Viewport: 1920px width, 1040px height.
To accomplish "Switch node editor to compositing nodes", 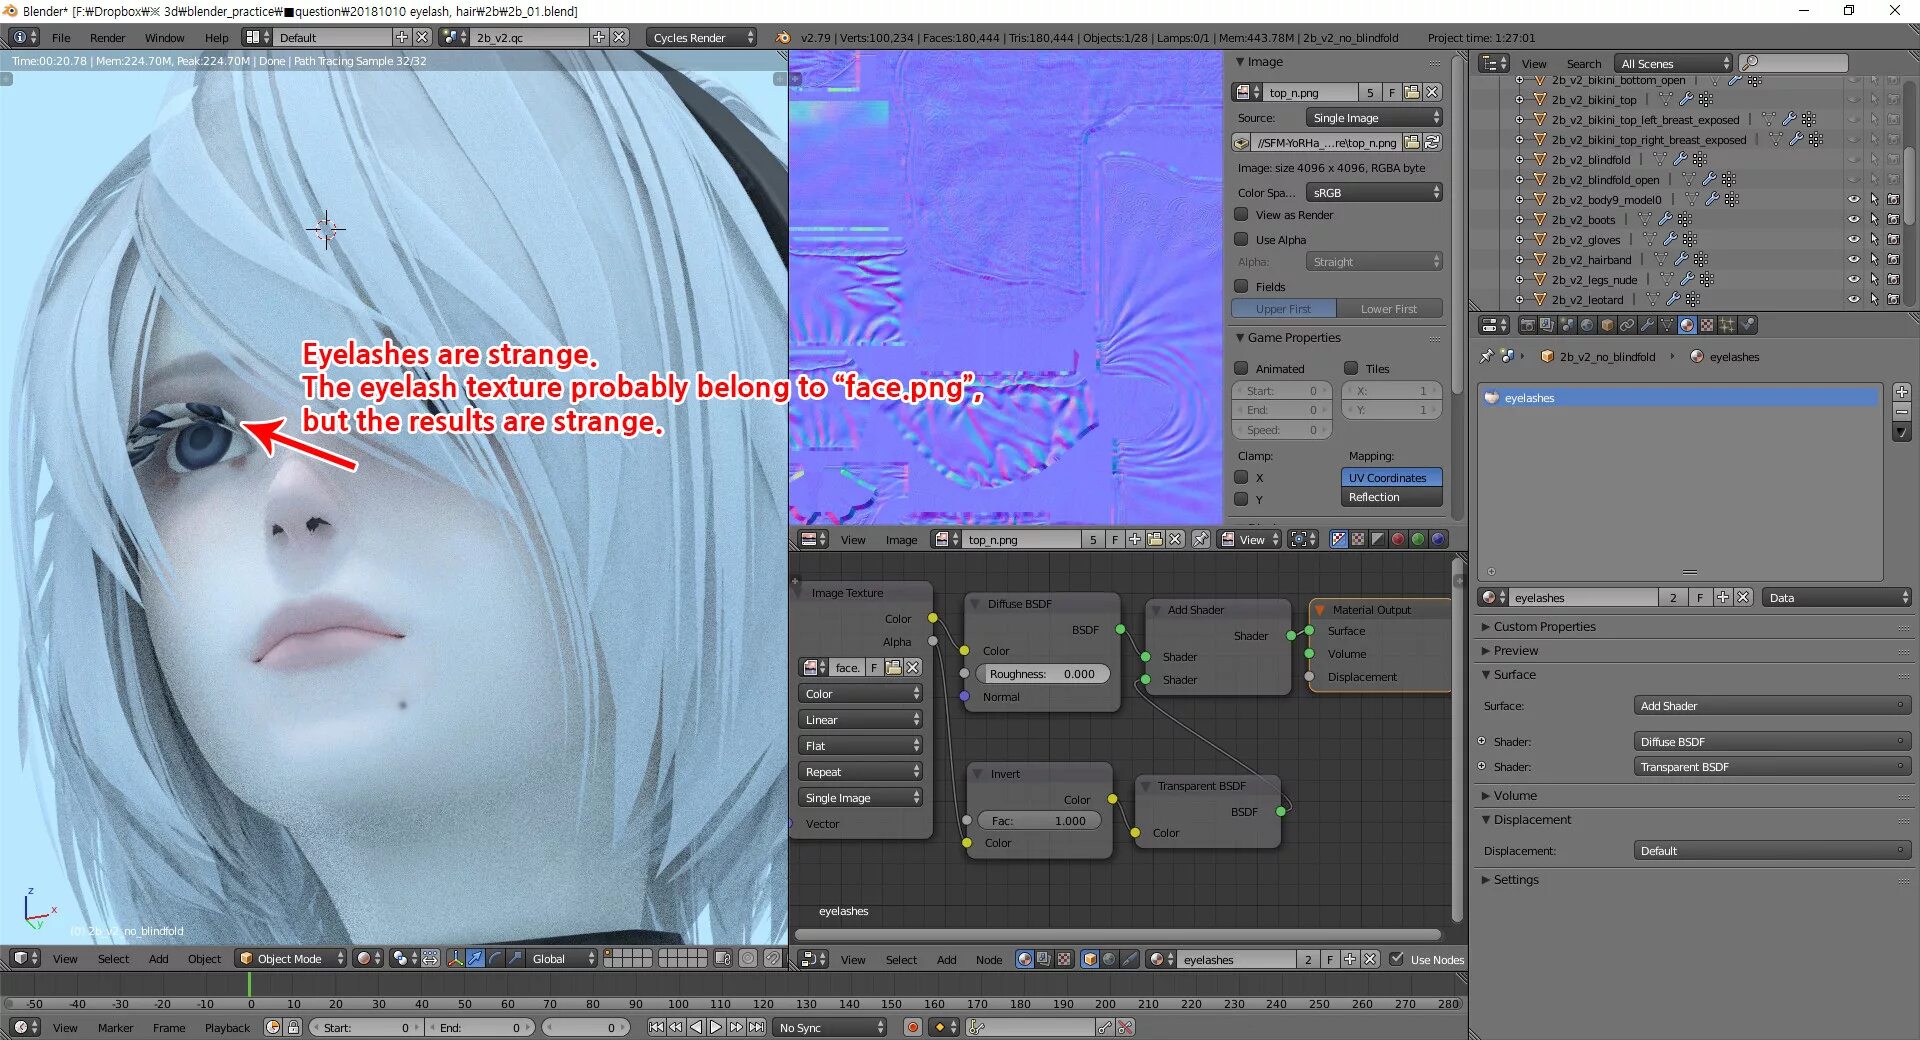I will point(1044,959).
